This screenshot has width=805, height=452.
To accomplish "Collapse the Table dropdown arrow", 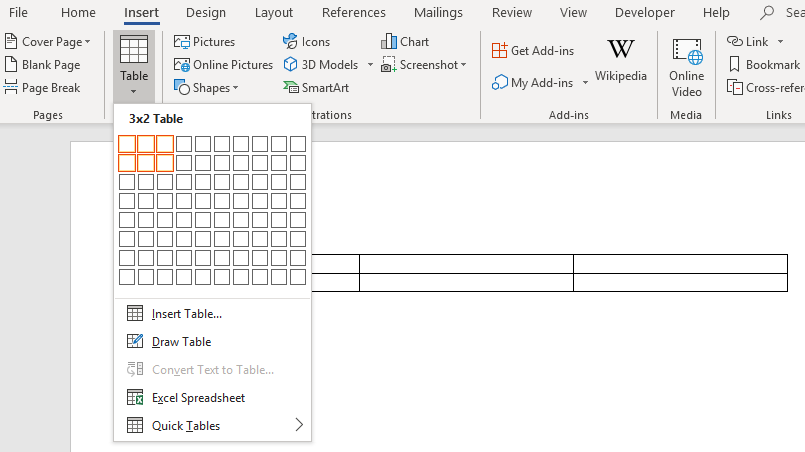I will (x=133, y=92).
